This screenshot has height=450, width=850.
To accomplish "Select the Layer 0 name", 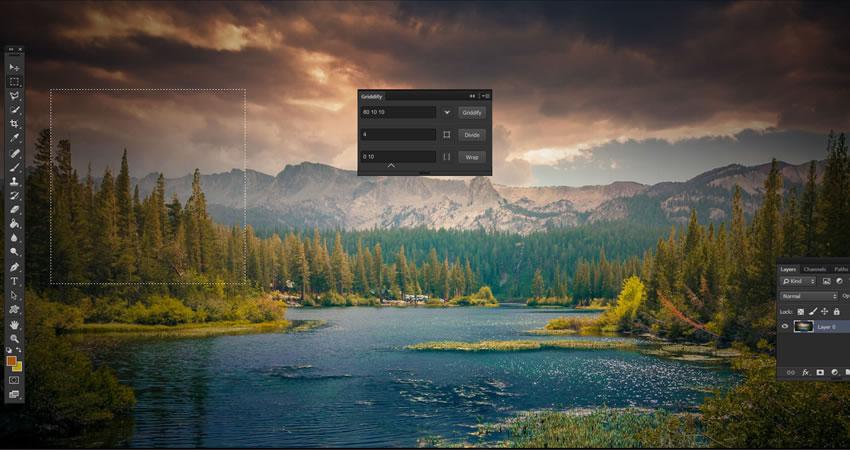I will (827, 327).
